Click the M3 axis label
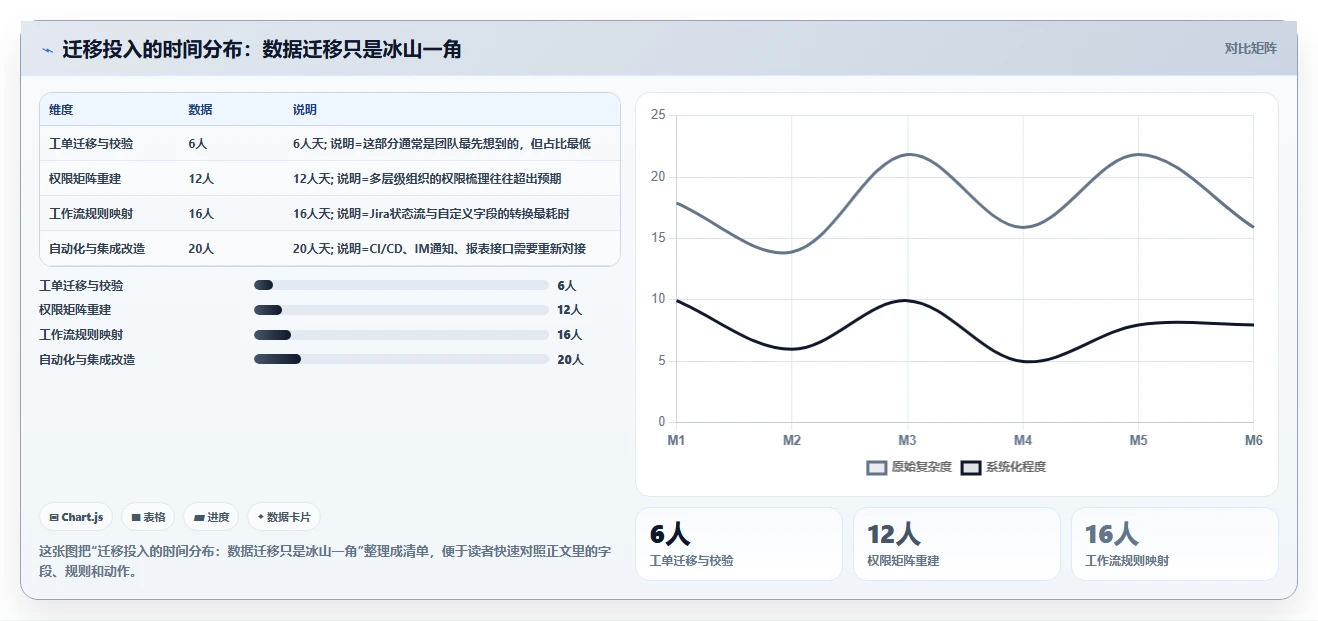Image resolution: width=1318 pixels, height=621 pixels. (907, 440)
